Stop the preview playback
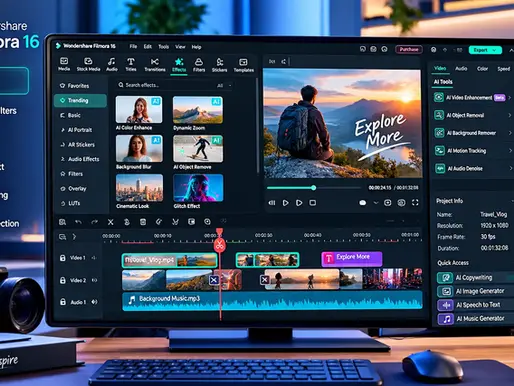 tap(312, 203)
